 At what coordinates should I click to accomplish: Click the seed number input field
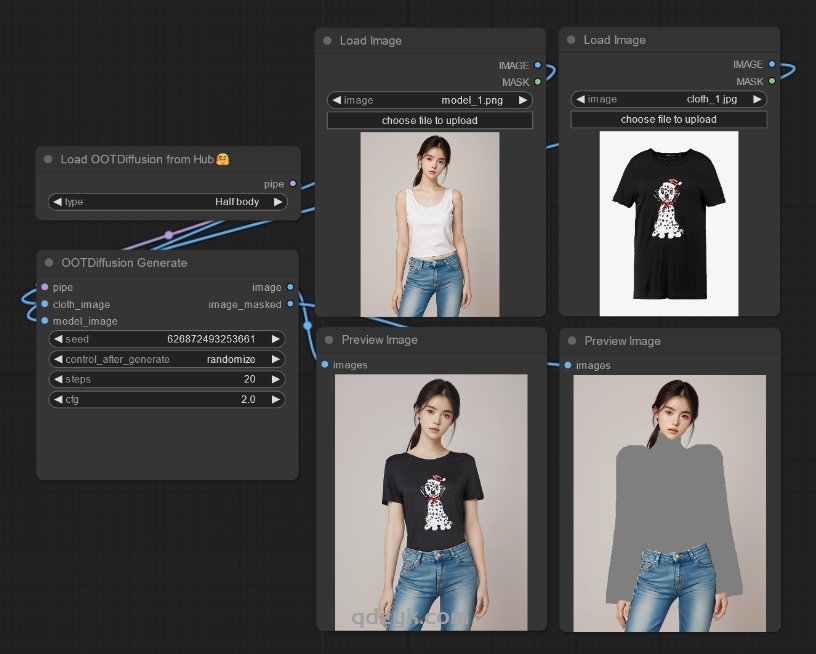(167, 339)
